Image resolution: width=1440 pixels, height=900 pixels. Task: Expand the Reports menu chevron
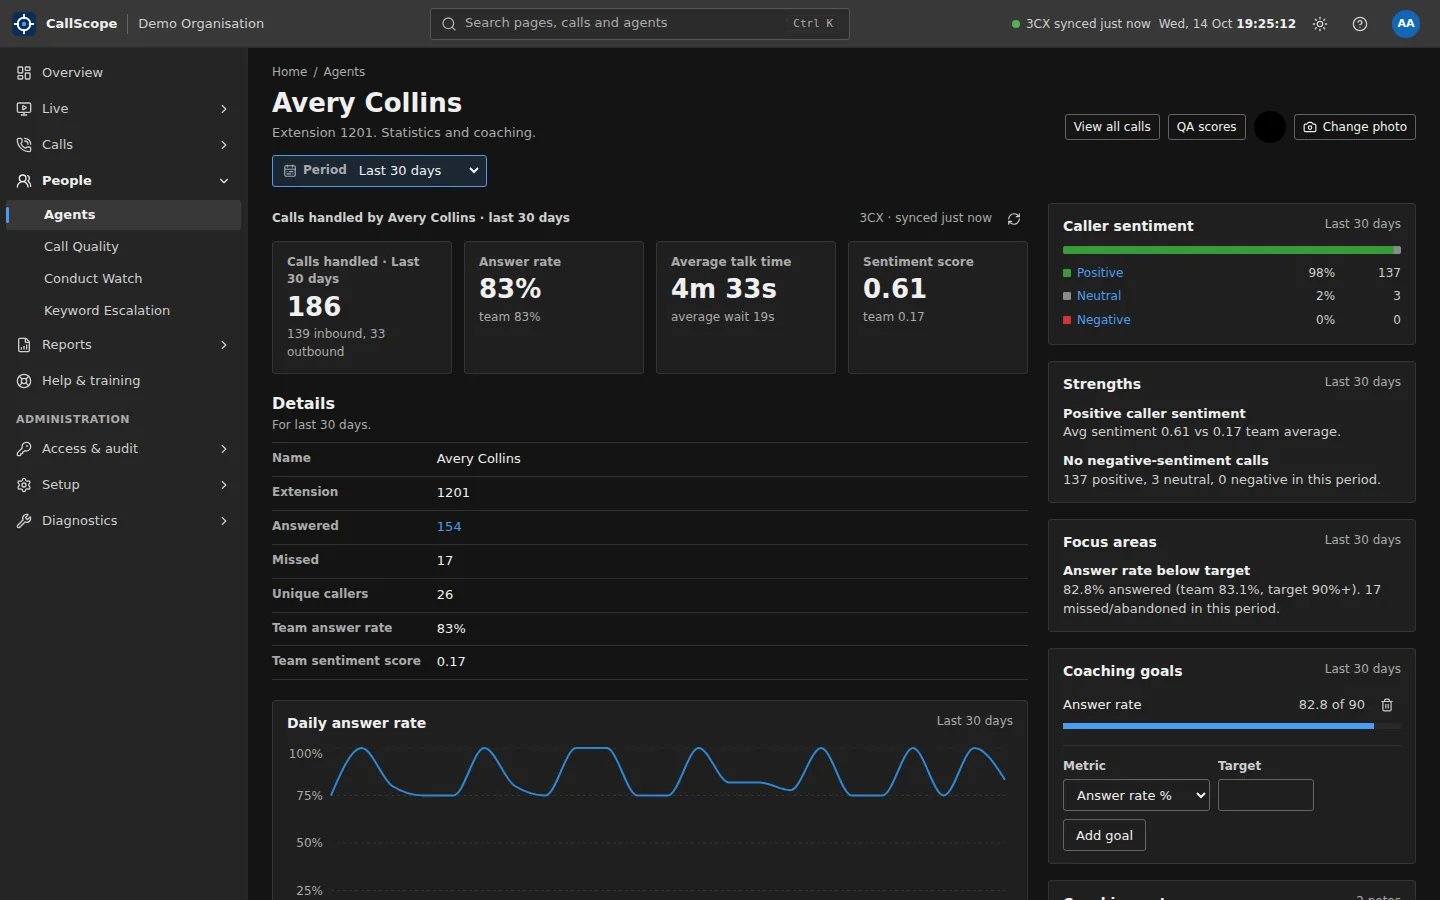pyautogui.click(x=224, y=345)
